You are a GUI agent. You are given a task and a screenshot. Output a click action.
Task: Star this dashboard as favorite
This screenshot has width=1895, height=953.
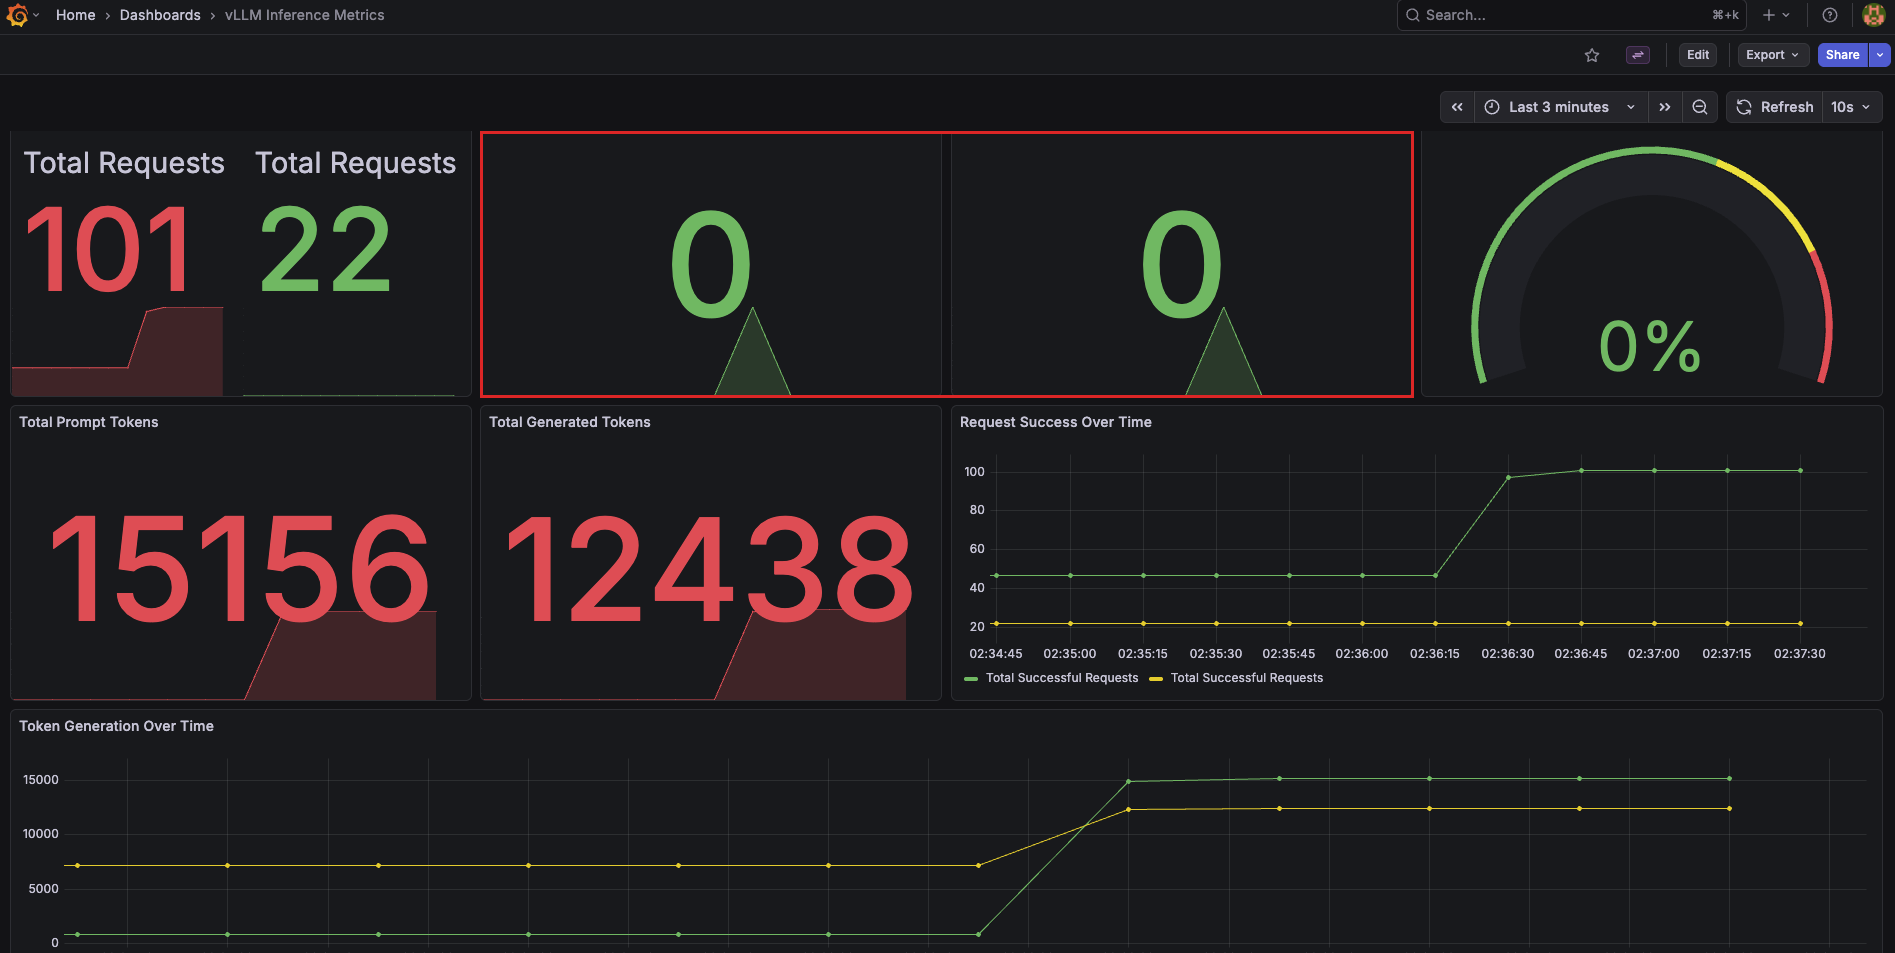coord(1592,55)
